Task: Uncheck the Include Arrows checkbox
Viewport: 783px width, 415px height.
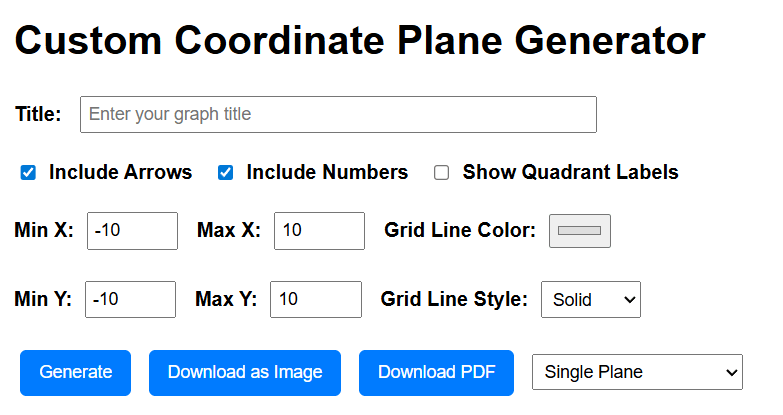Action: 28,173
